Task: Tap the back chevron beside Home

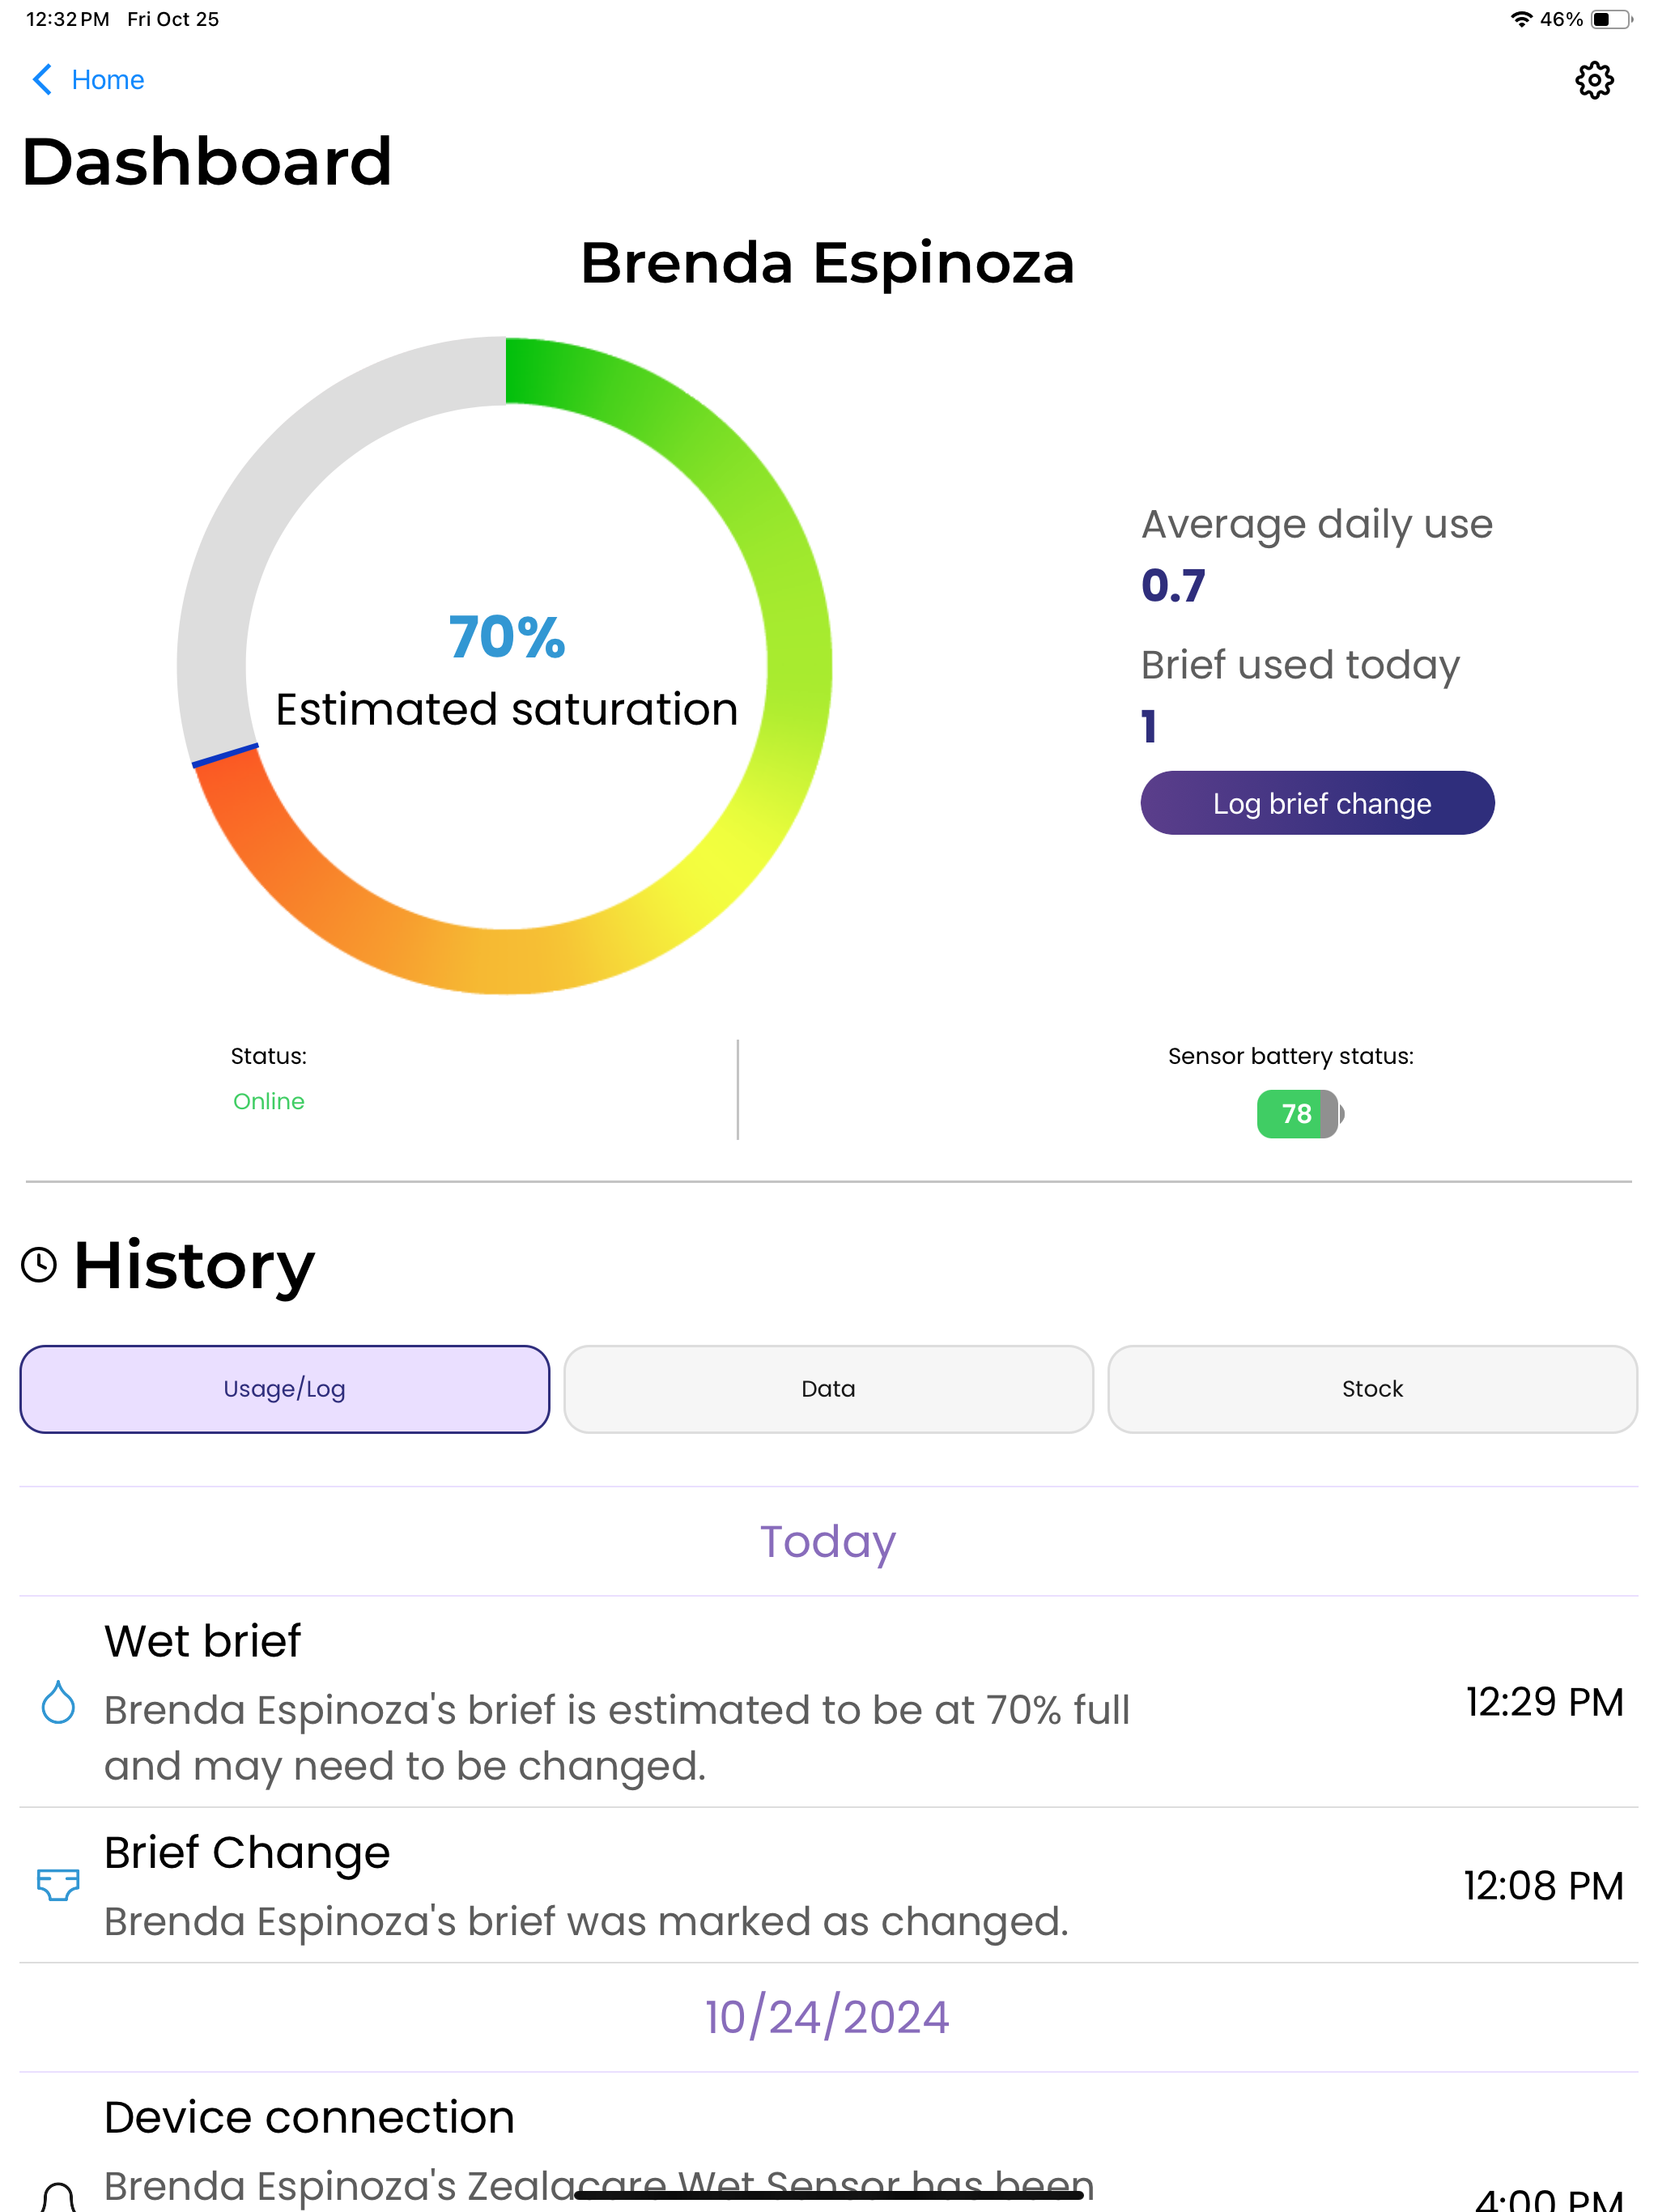Action: click(42, 80)
